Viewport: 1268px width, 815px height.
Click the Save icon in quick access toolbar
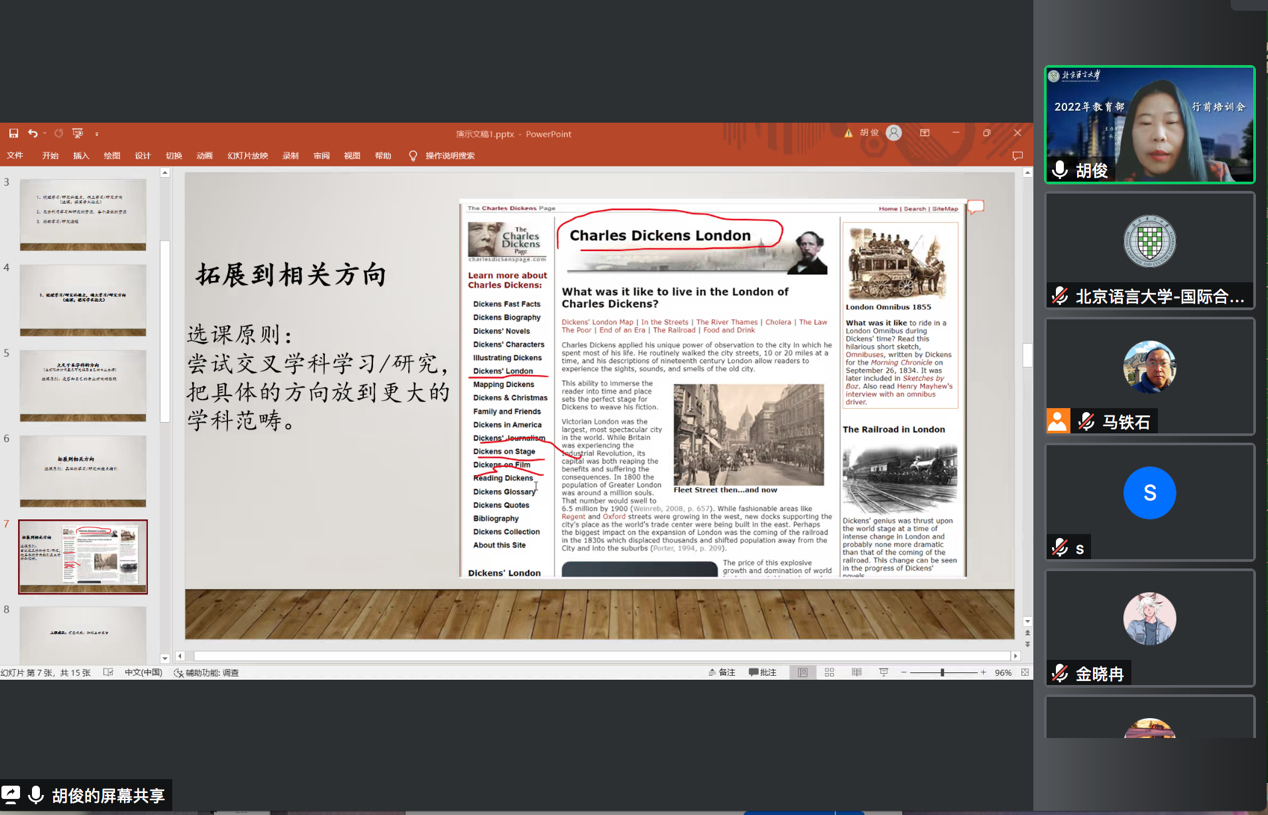tap(13, 133)
